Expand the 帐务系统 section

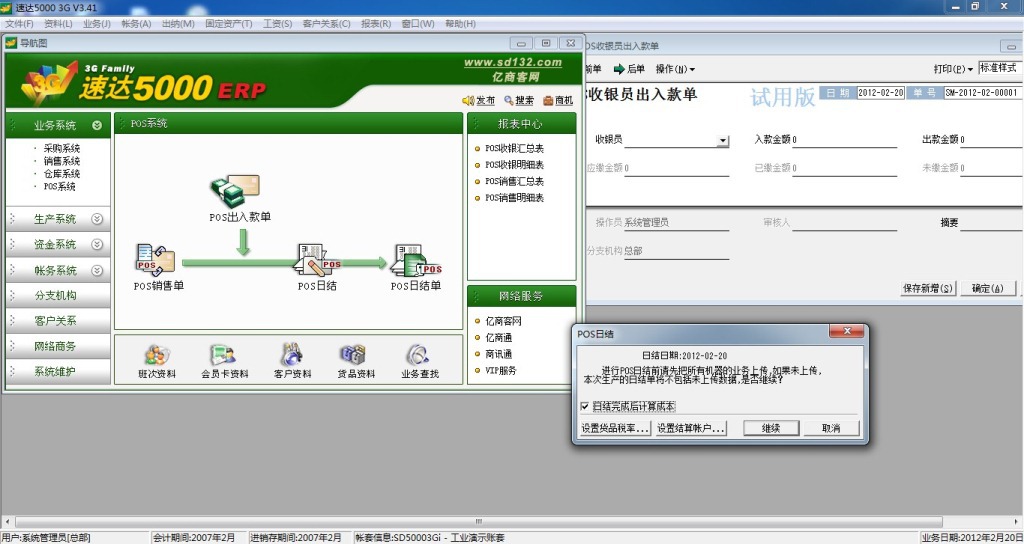[97, 270]
